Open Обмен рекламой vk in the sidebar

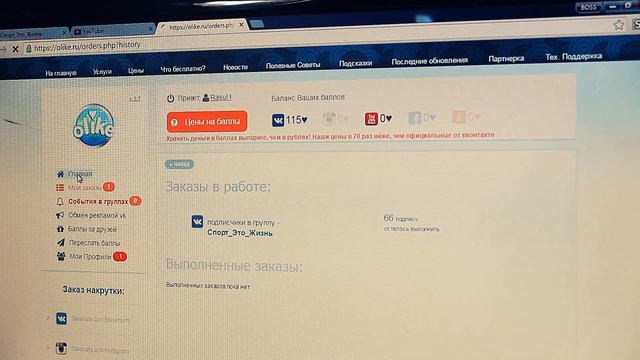coord(97,215)
